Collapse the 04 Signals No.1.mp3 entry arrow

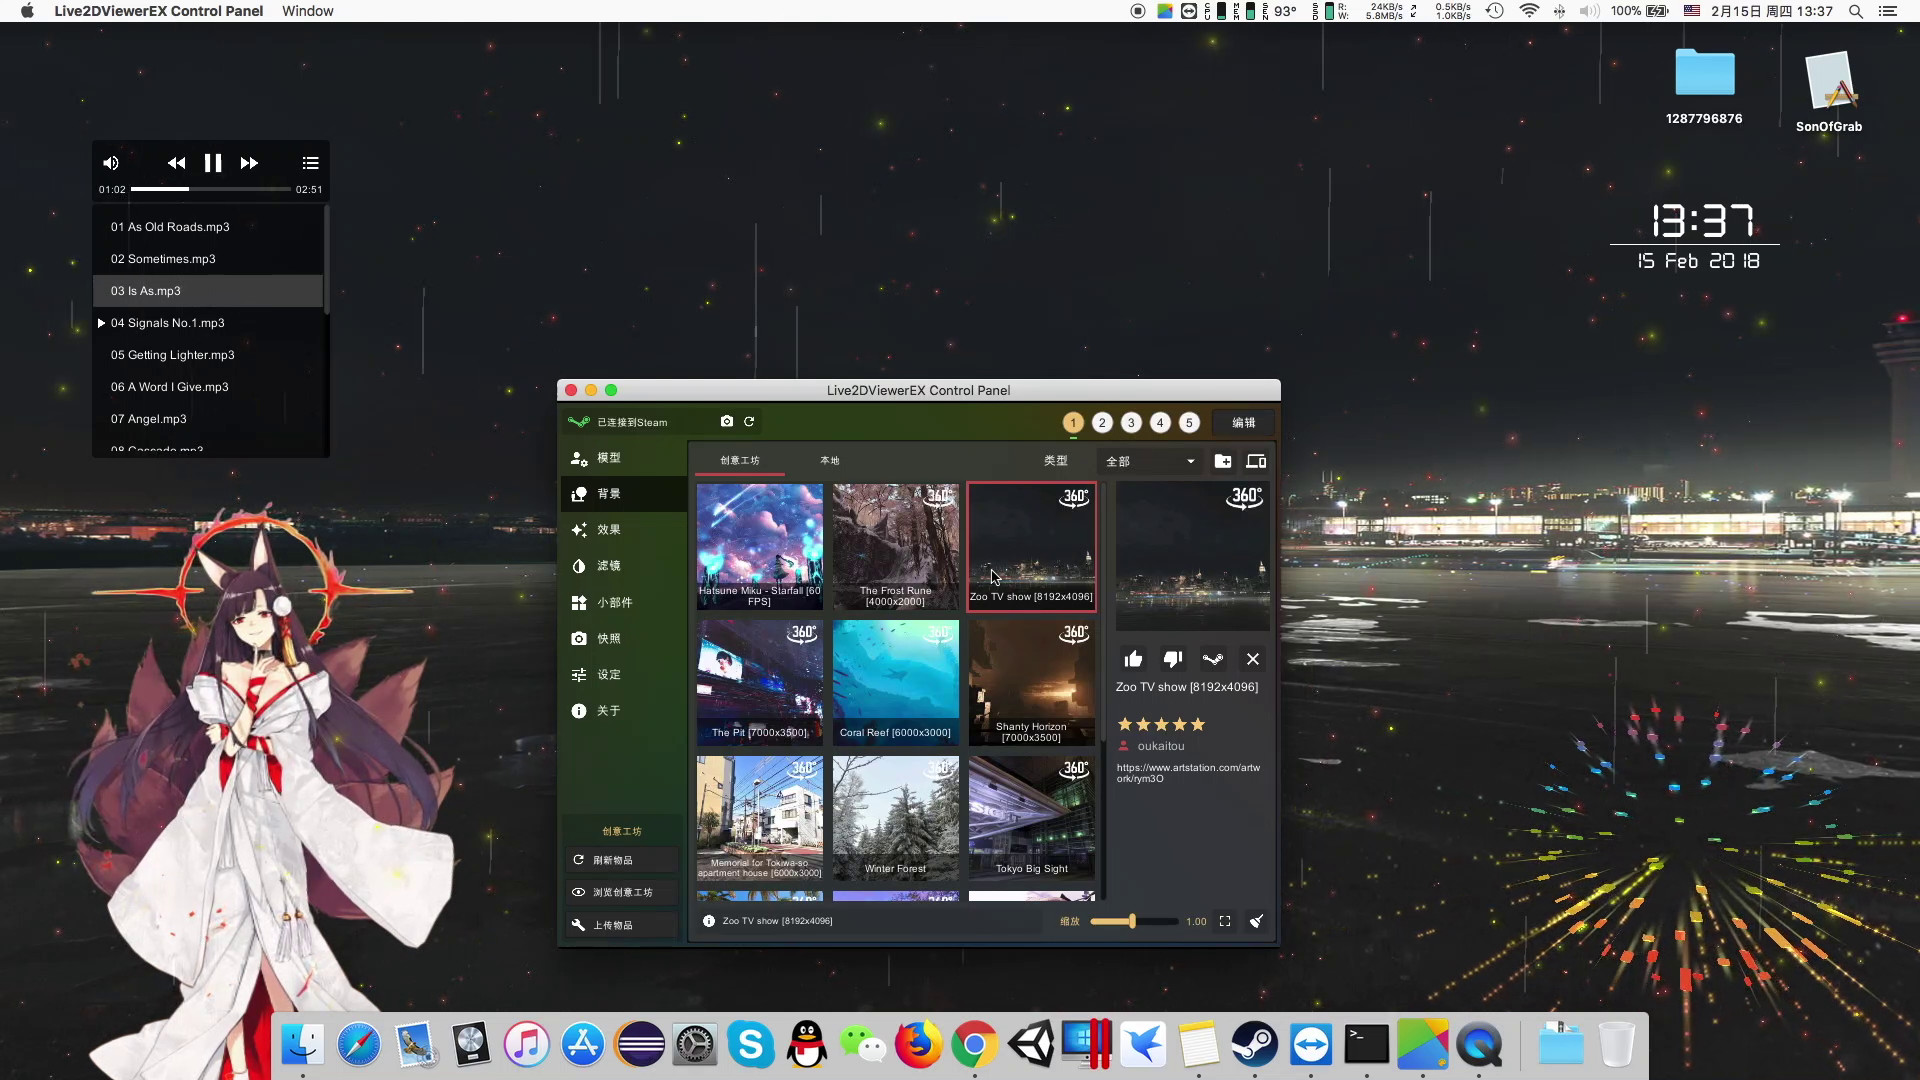click(100, 322)
